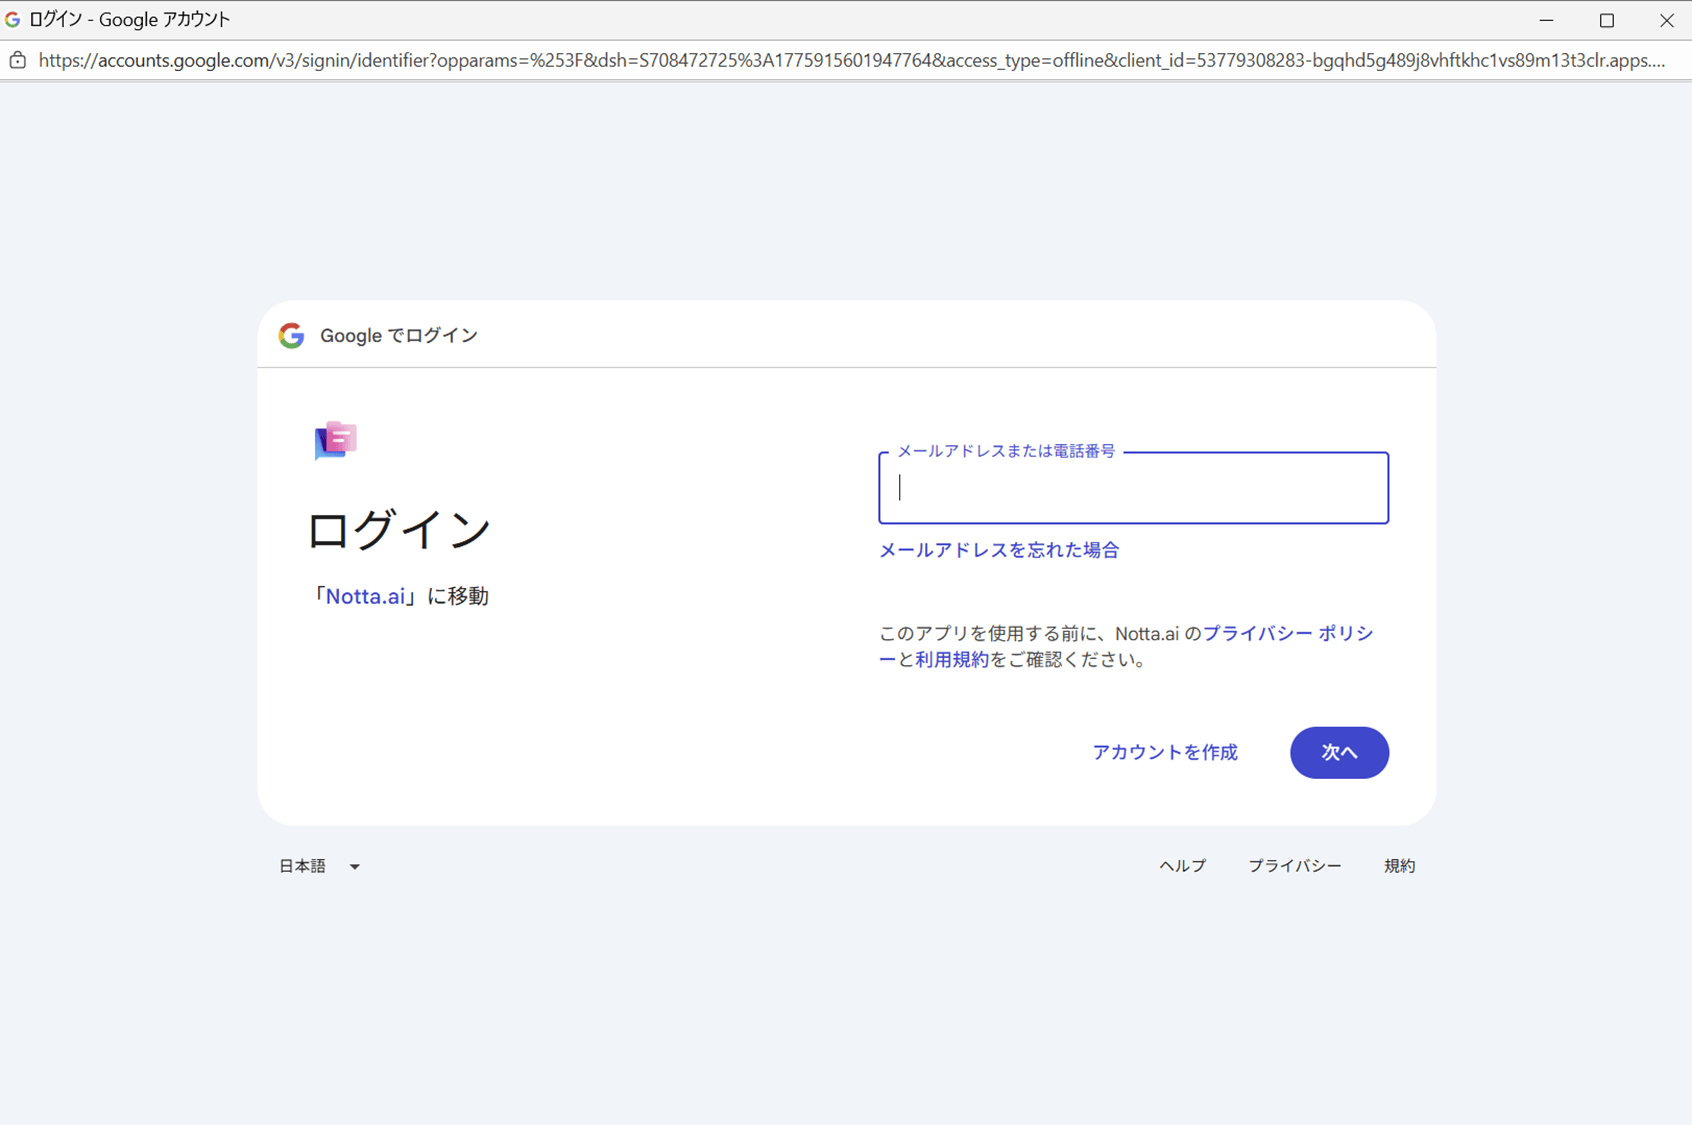Click the lock icon beside the URL
The image size is (1692, 1125).
point(18,60)
